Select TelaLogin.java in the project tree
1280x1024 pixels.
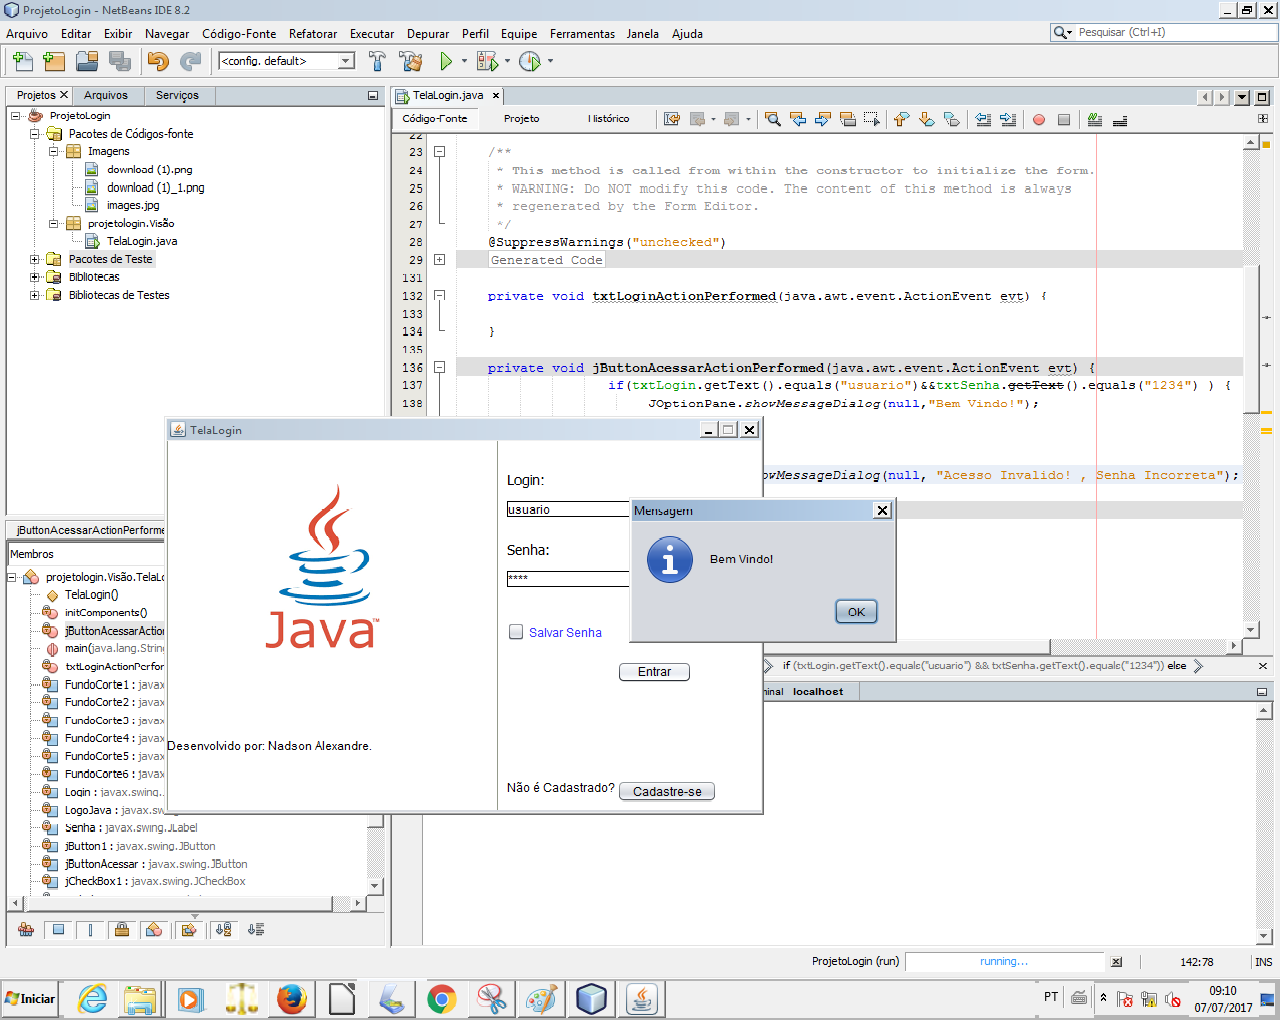pos(142,241)
